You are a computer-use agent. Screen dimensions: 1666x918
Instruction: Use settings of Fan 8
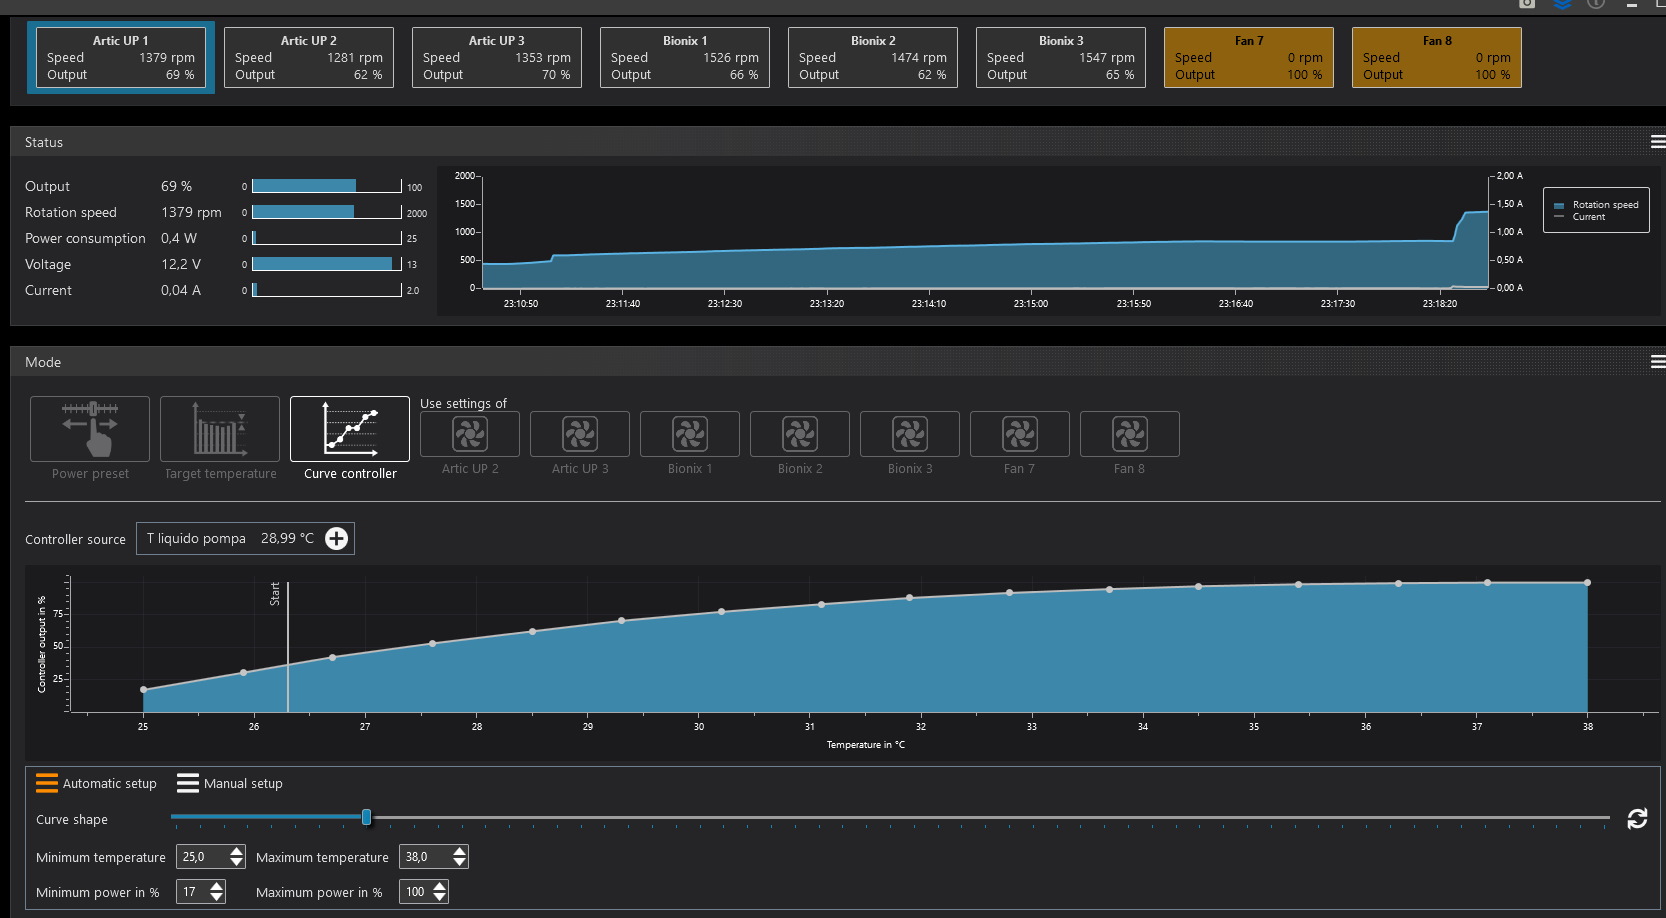[1130, 434]
